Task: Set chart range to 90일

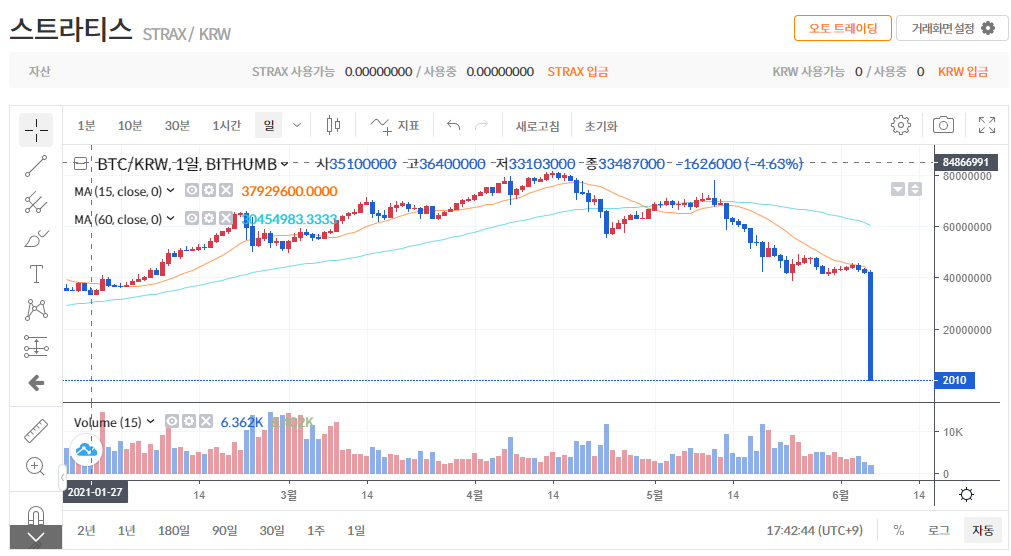Action: [224, 530]
